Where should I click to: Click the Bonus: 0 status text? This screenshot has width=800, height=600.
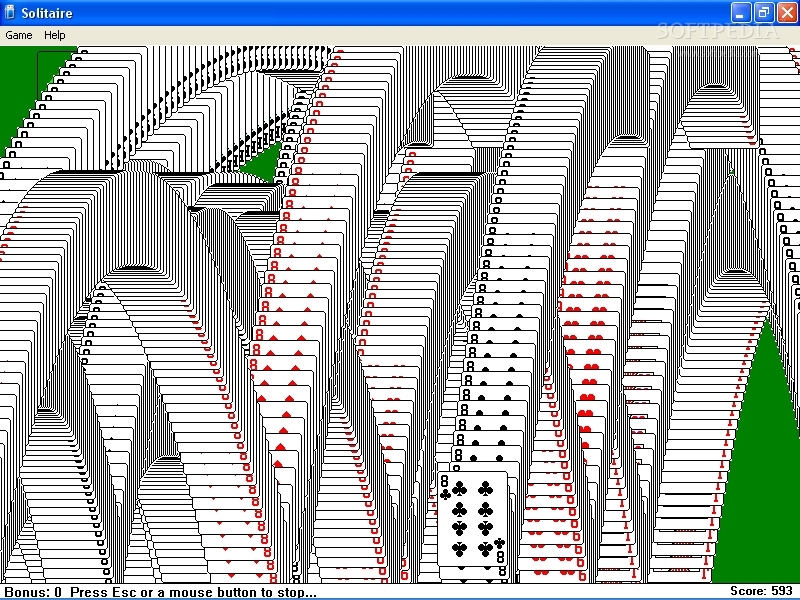pyautogui.click(x=33, y=592)
